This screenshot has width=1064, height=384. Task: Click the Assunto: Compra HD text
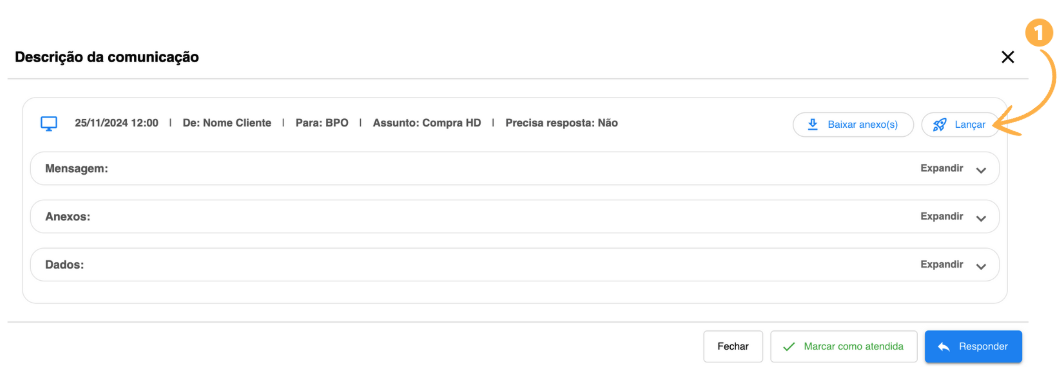tap(427, 123)
